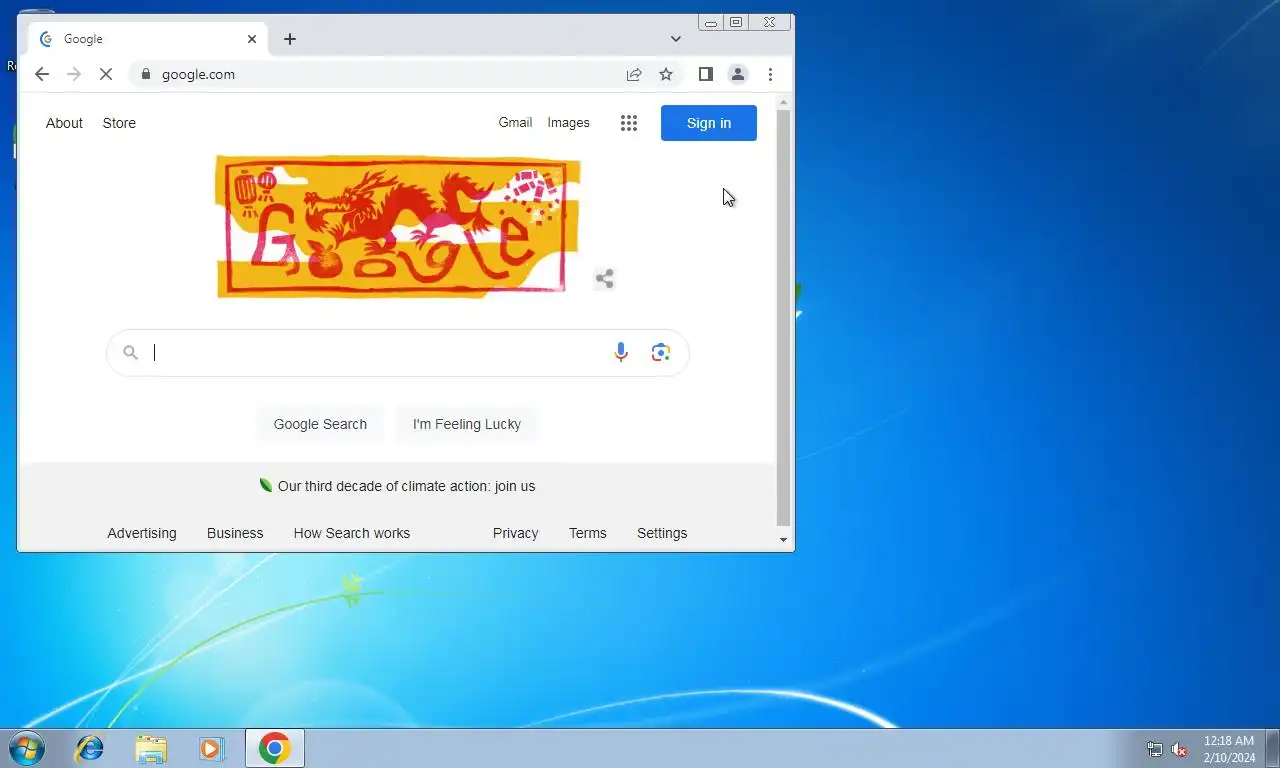
Task: Go back with the browser back arrow
Action: pos(41,74)
